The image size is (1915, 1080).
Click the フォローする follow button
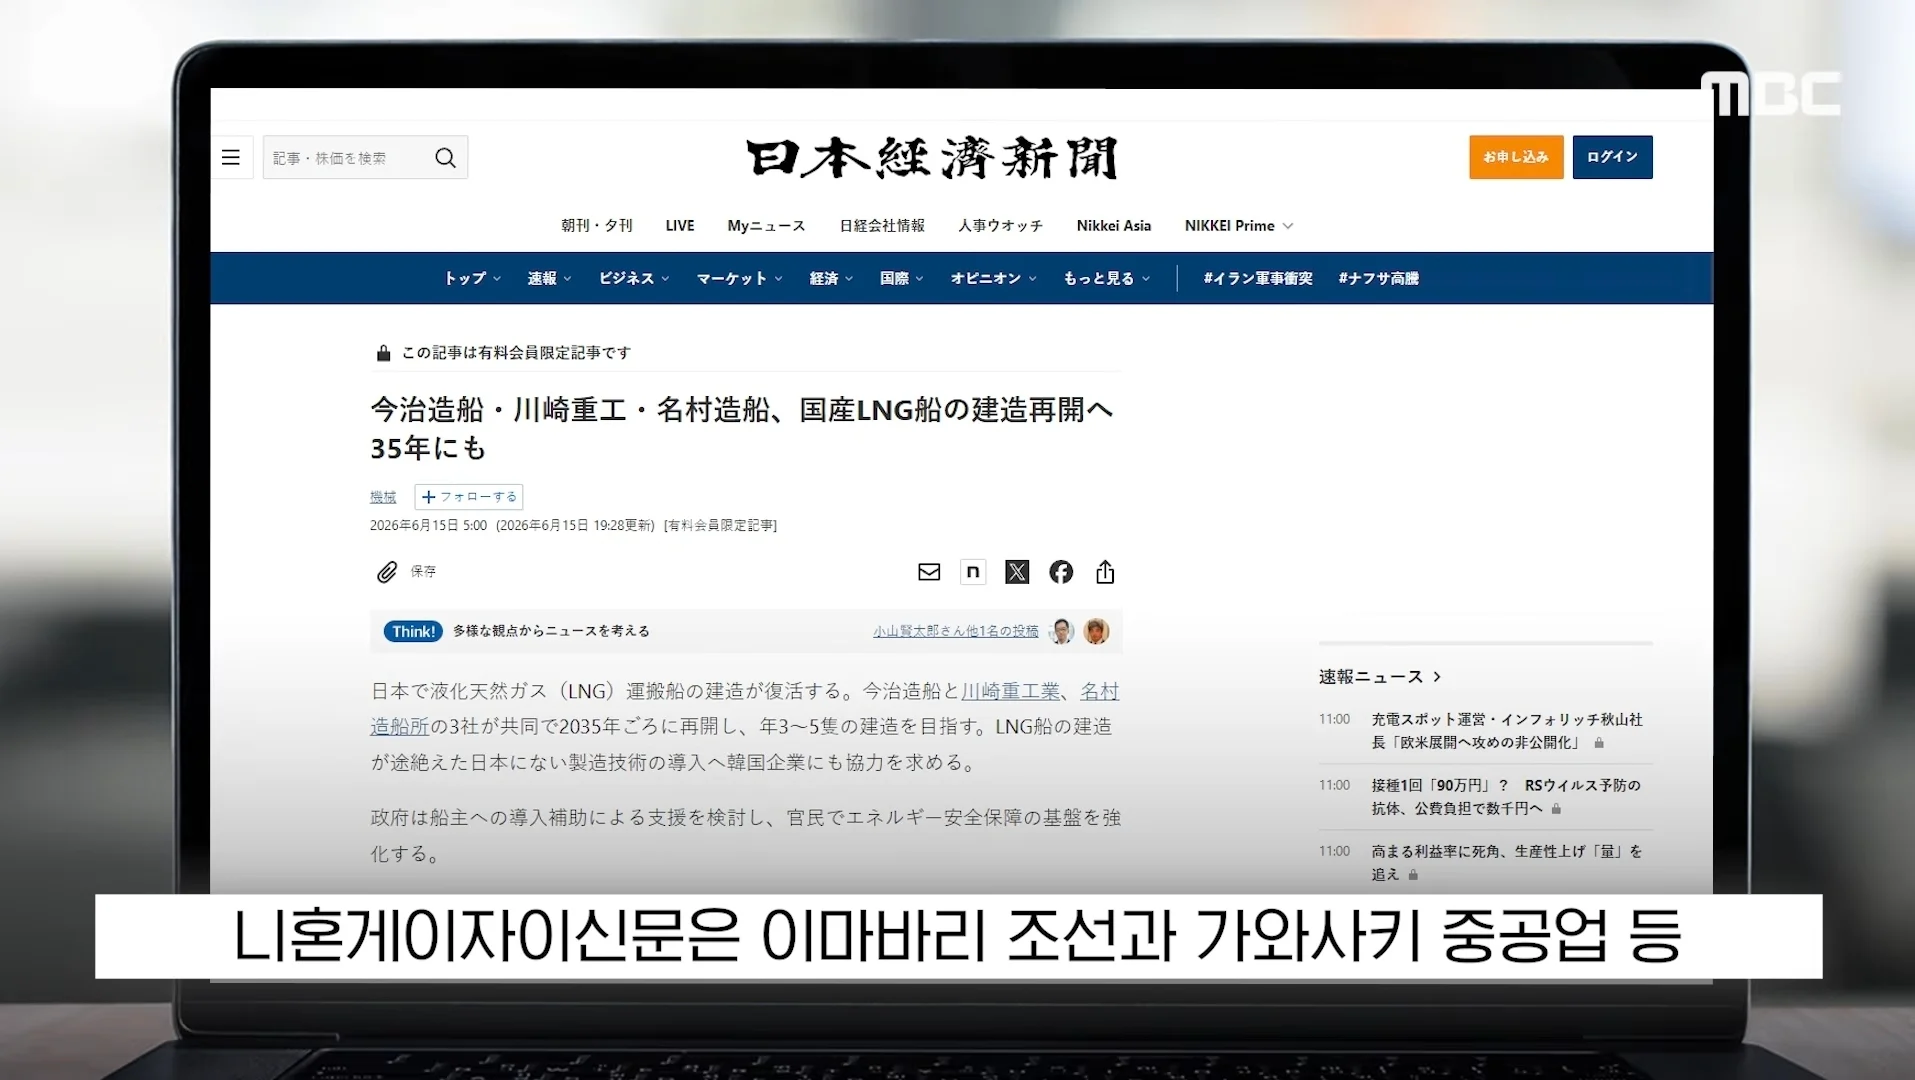(469, 497)
